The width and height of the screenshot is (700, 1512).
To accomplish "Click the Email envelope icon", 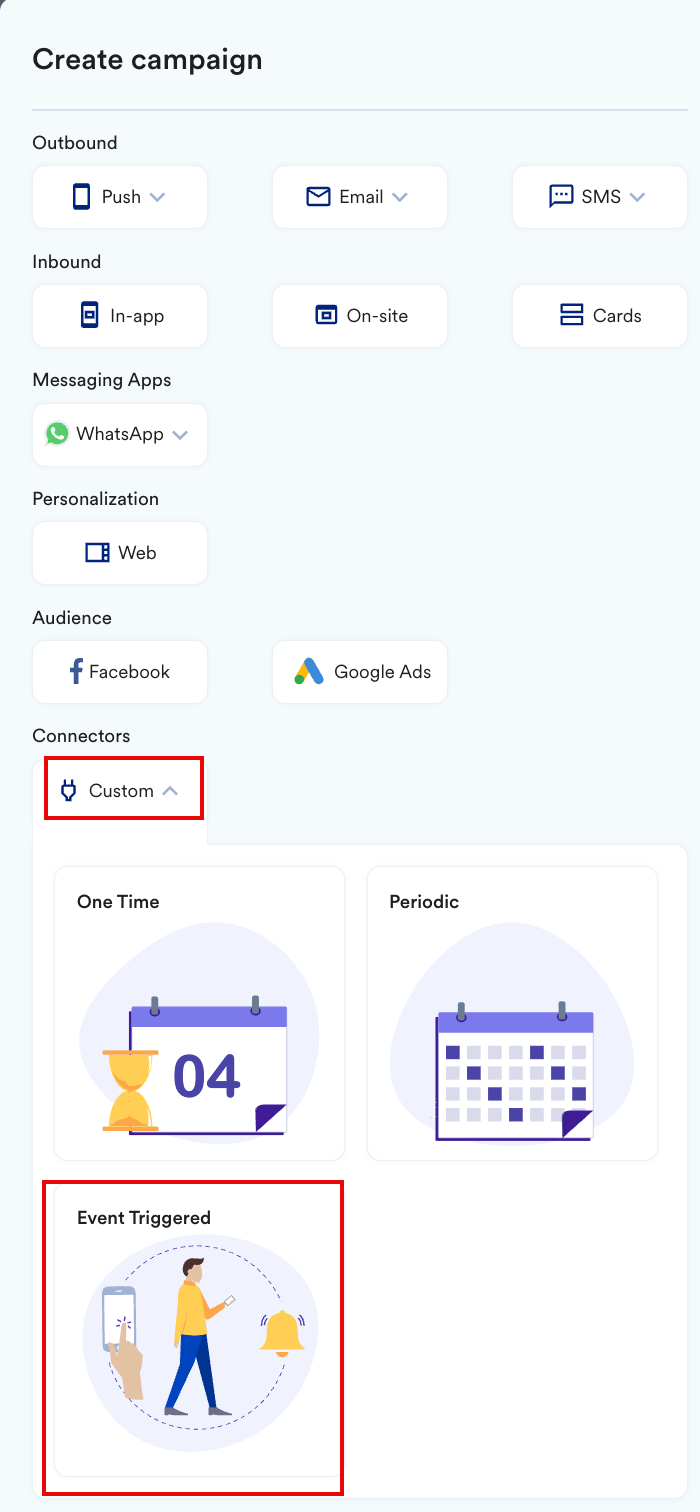I will click(x=318, y=197).
